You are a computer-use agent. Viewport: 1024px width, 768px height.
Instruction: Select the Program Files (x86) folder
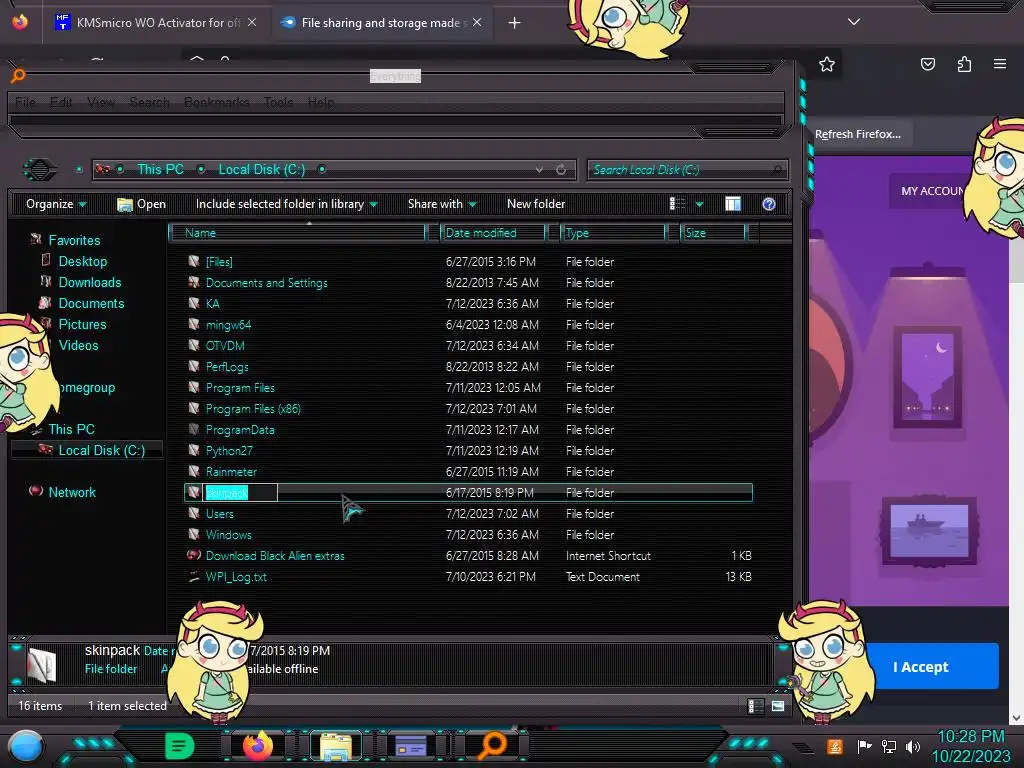click(x=253, y=409)
